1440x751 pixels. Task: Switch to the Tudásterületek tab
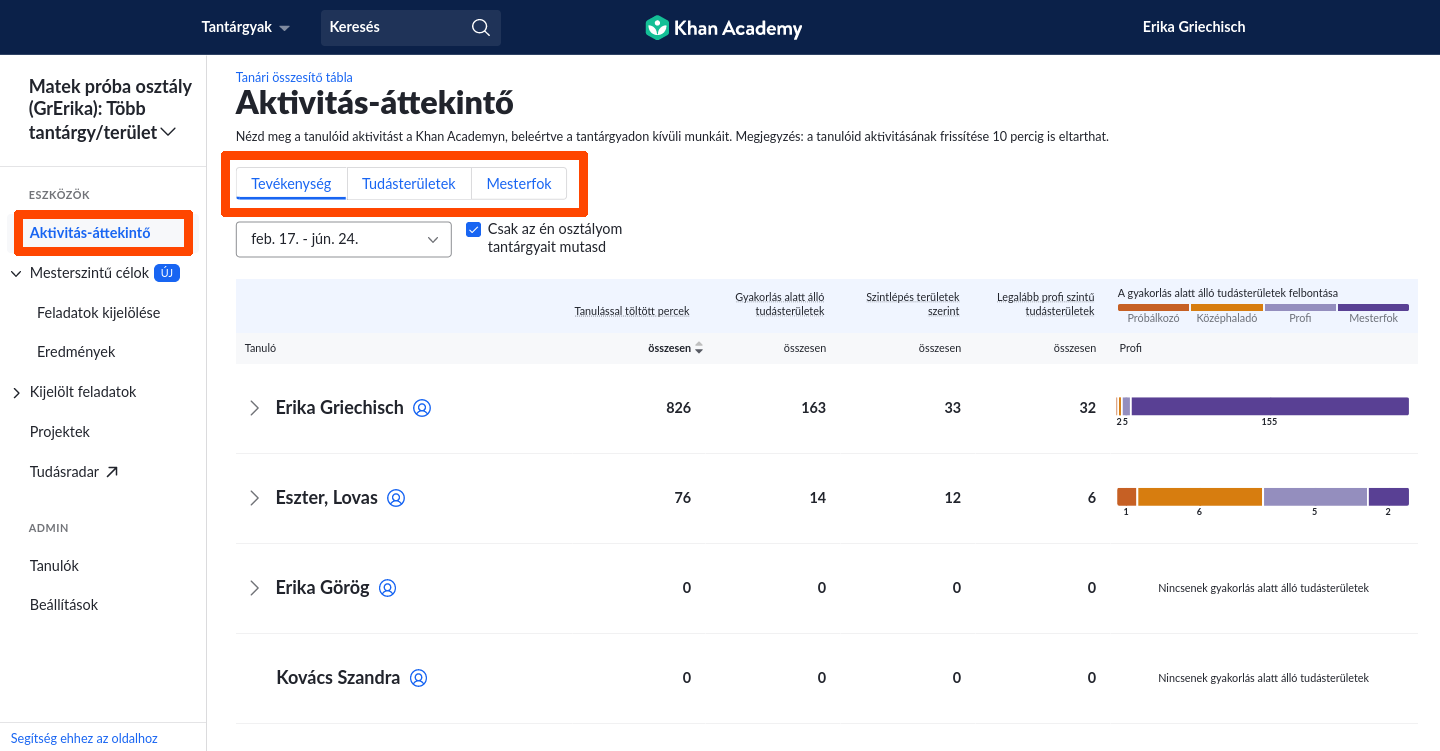pyautogui.click(x=408, y=184)
